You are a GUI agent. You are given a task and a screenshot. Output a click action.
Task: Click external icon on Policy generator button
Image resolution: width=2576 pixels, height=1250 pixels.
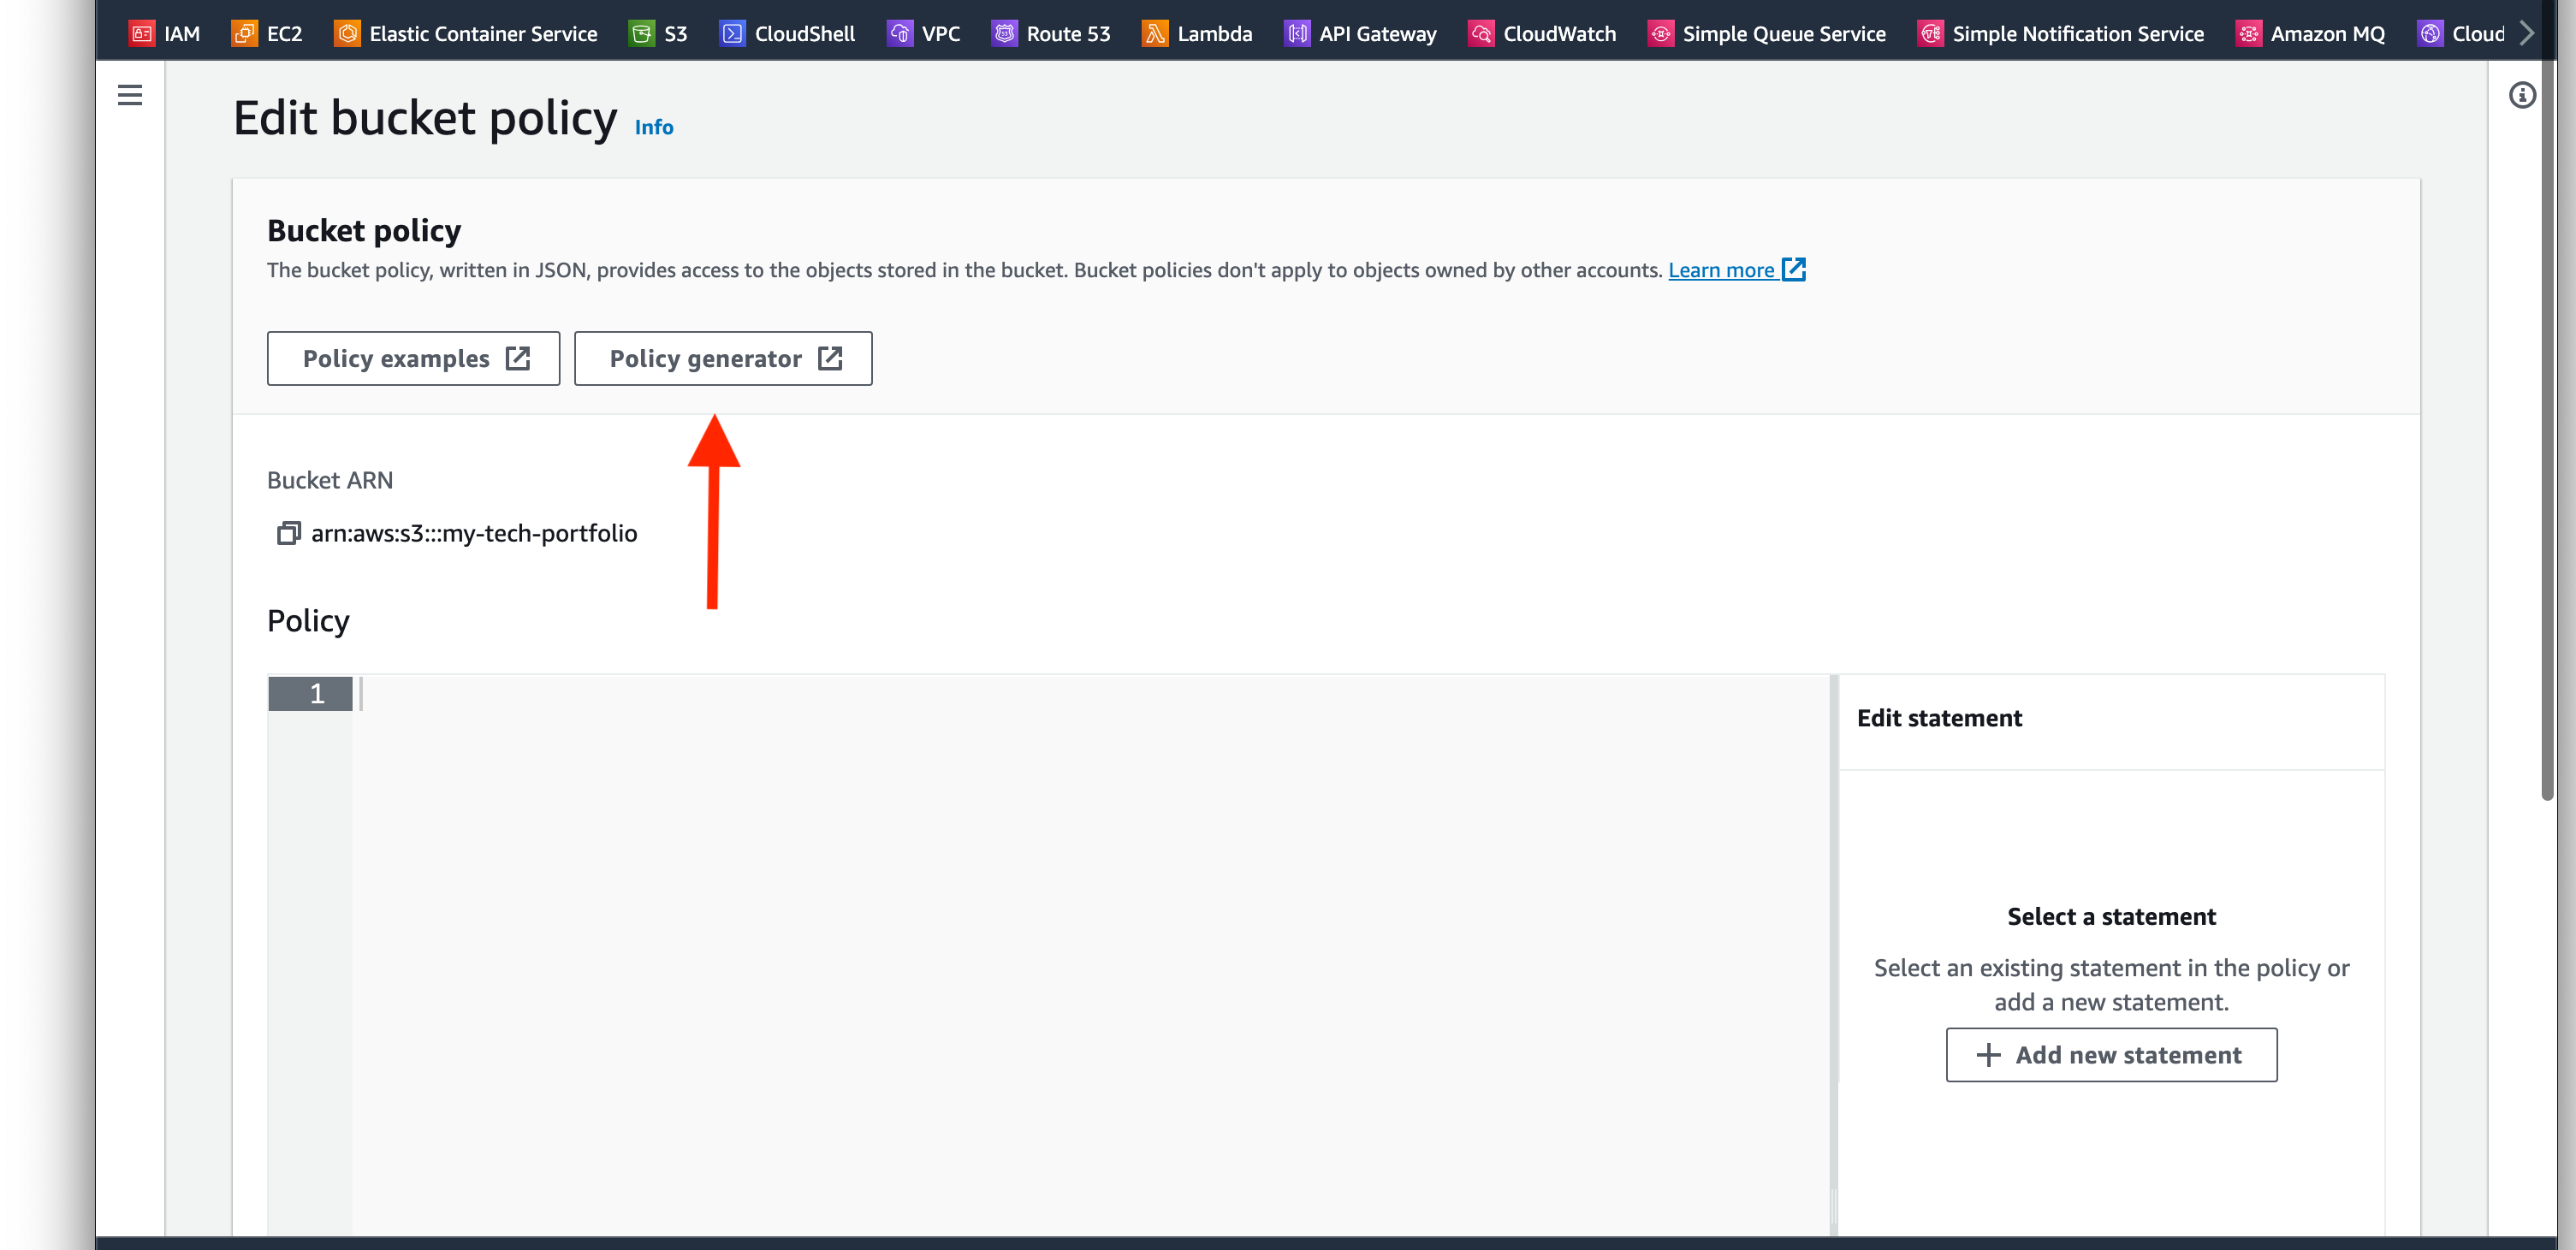pyautogui.click(x=830, y=358)
